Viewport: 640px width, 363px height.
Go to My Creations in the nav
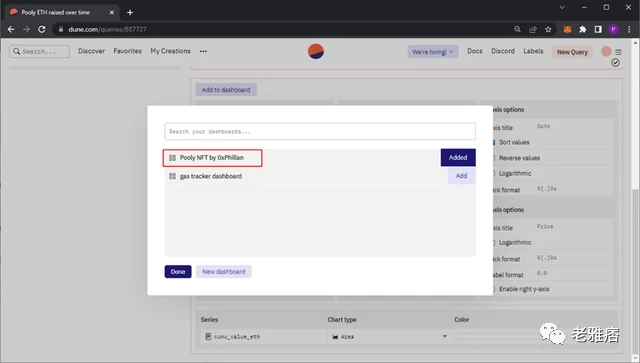tap(170, 51)
